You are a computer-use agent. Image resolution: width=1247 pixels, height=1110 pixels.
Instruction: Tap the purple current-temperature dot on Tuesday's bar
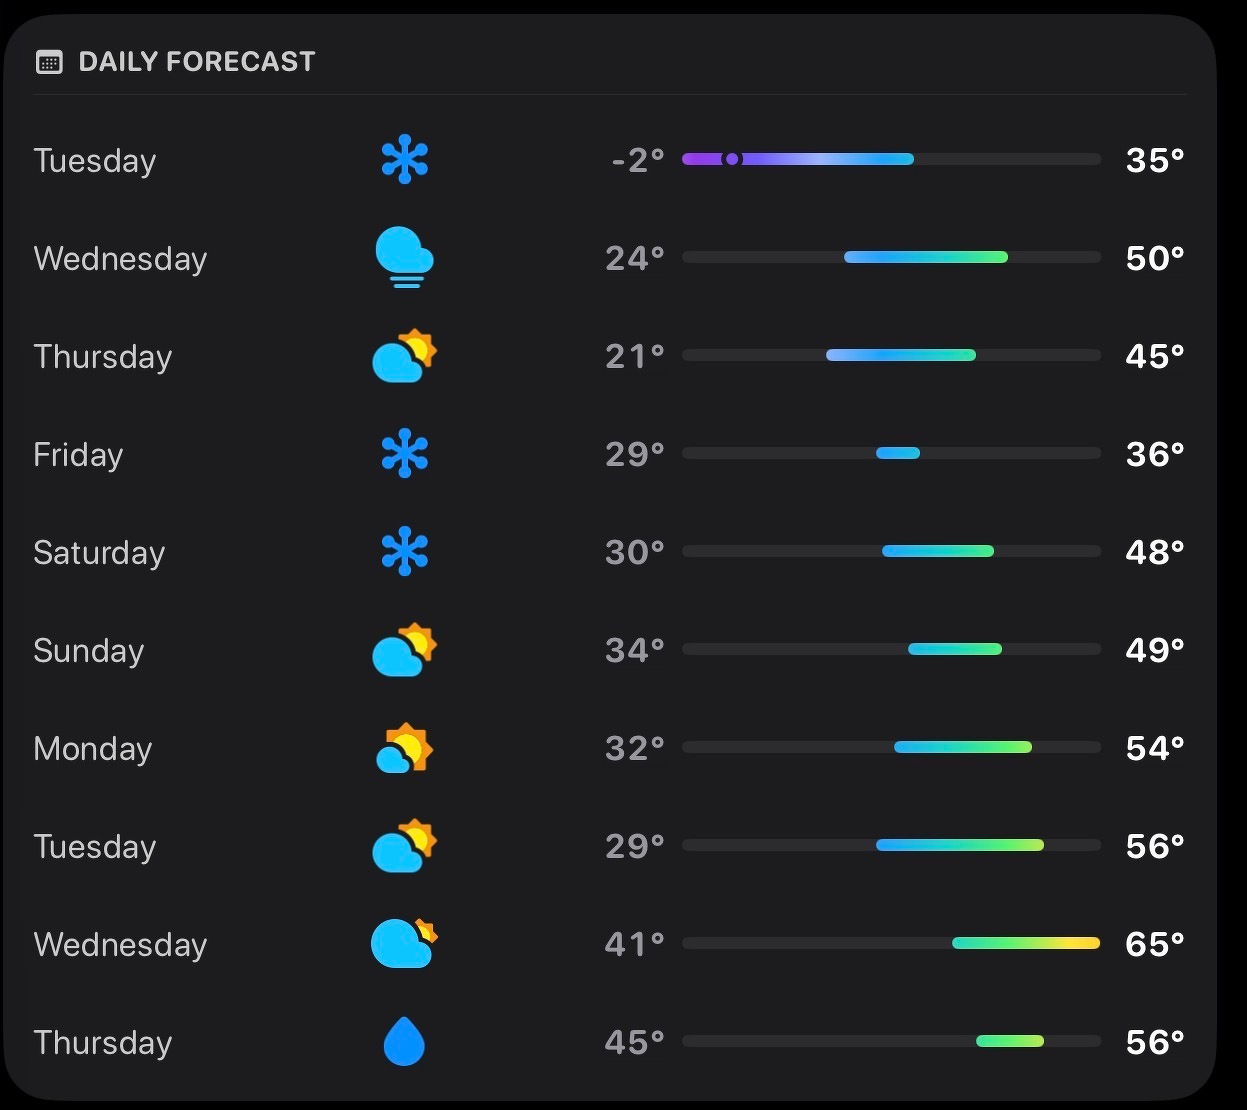[x=732, y=159]
